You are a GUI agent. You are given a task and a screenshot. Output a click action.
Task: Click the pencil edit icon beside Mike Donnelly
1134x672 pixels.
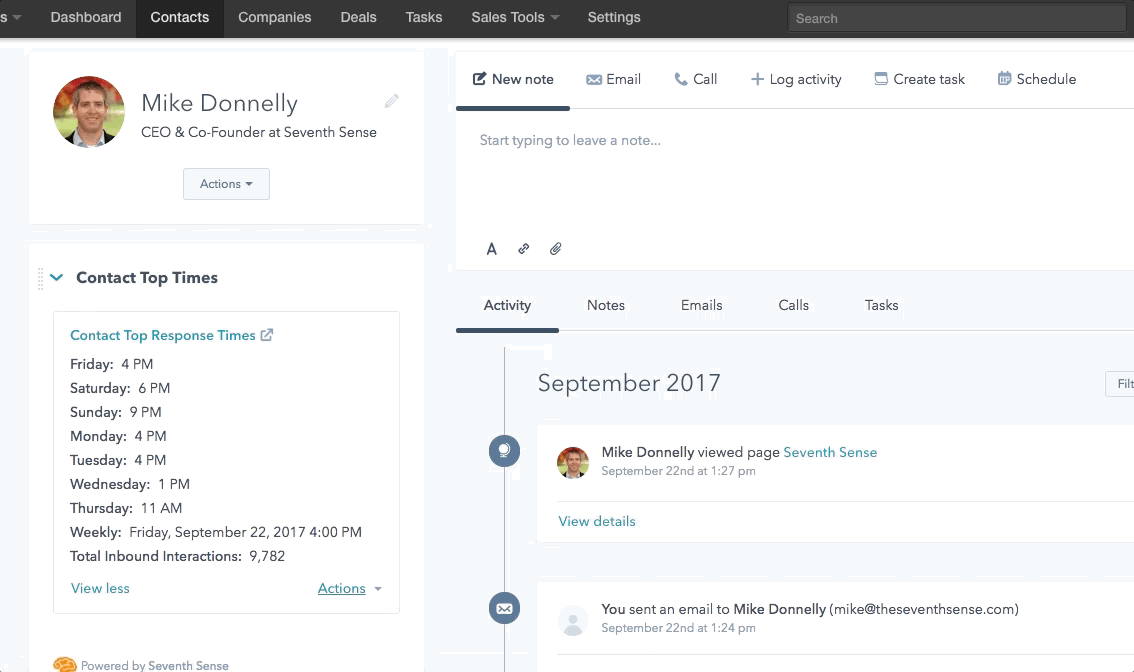[392, 101]
